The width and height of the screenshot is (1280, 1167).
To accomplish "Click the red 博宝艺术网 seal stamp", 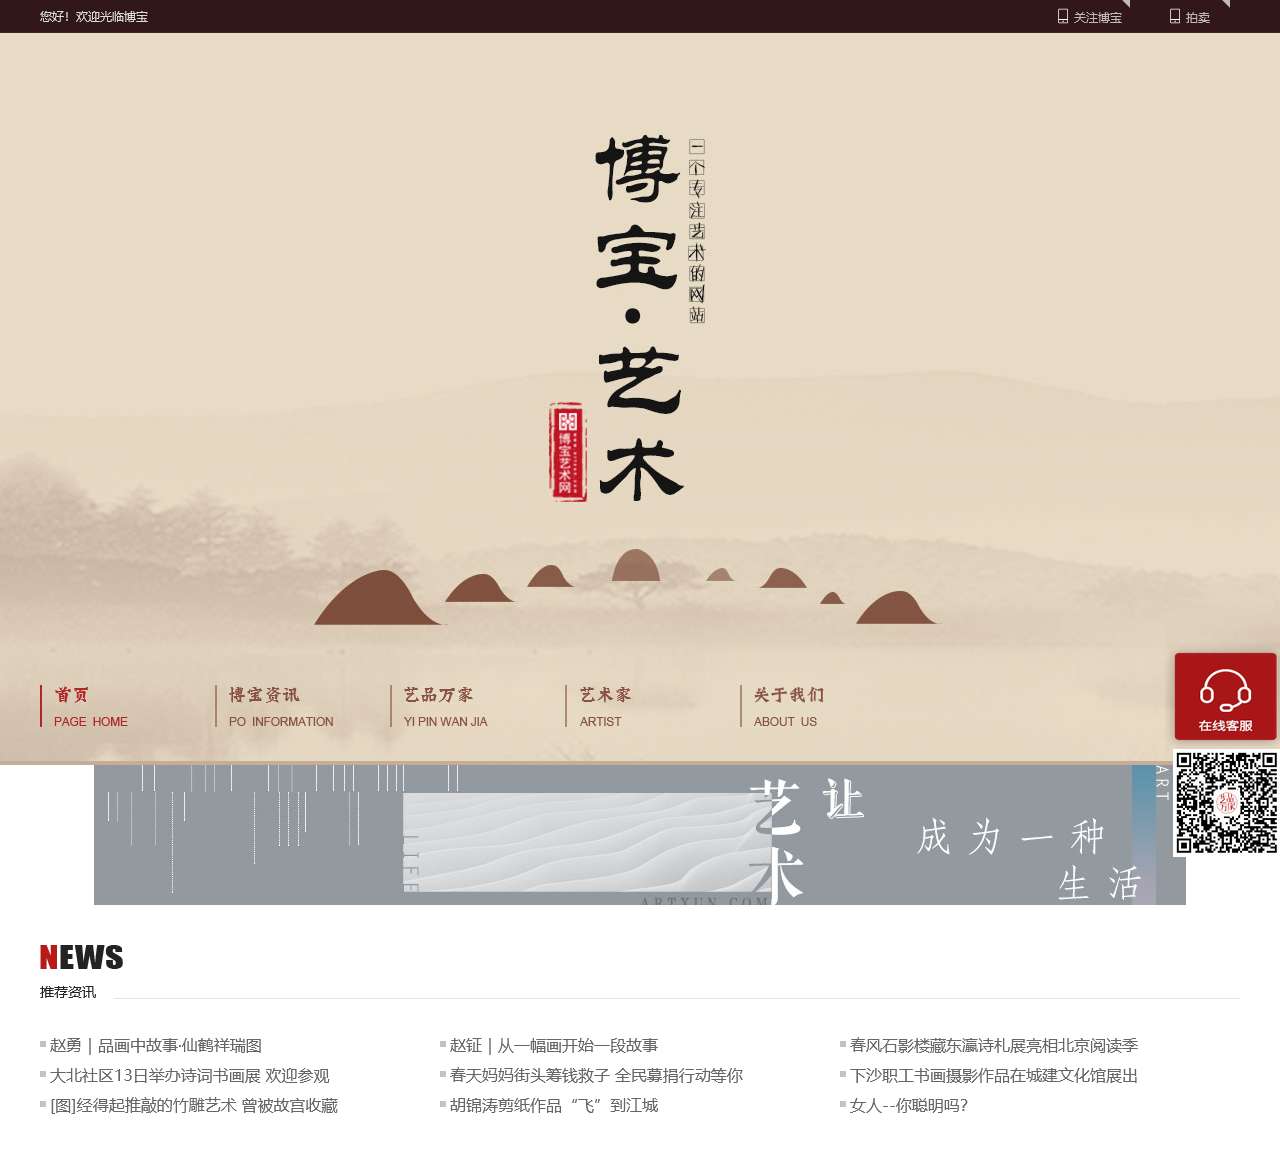I will 568,451.
